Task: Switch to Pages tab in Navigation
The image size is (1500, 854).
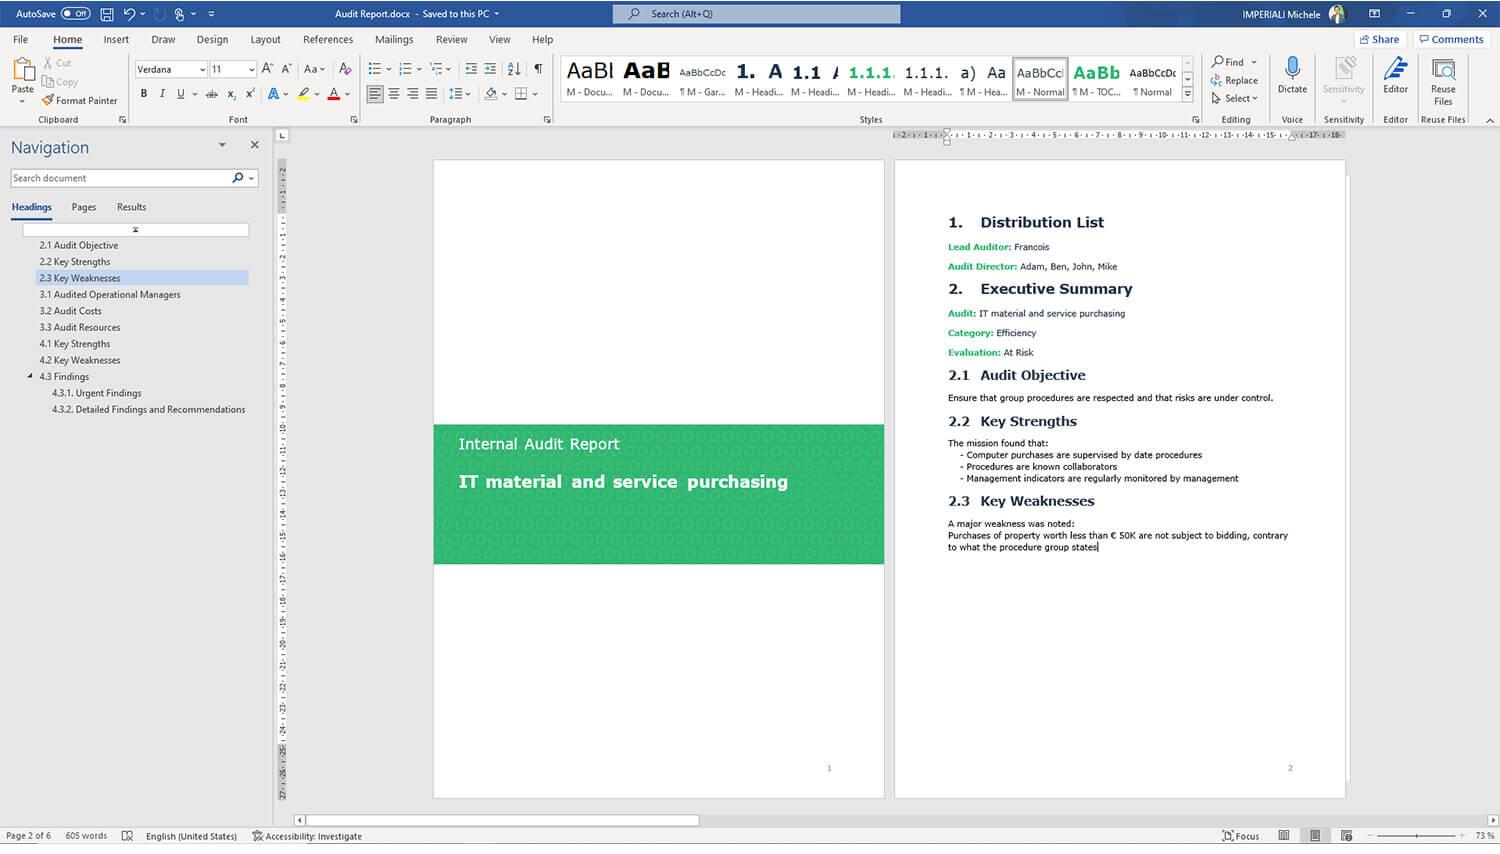Action: click(x=84, y=207)
